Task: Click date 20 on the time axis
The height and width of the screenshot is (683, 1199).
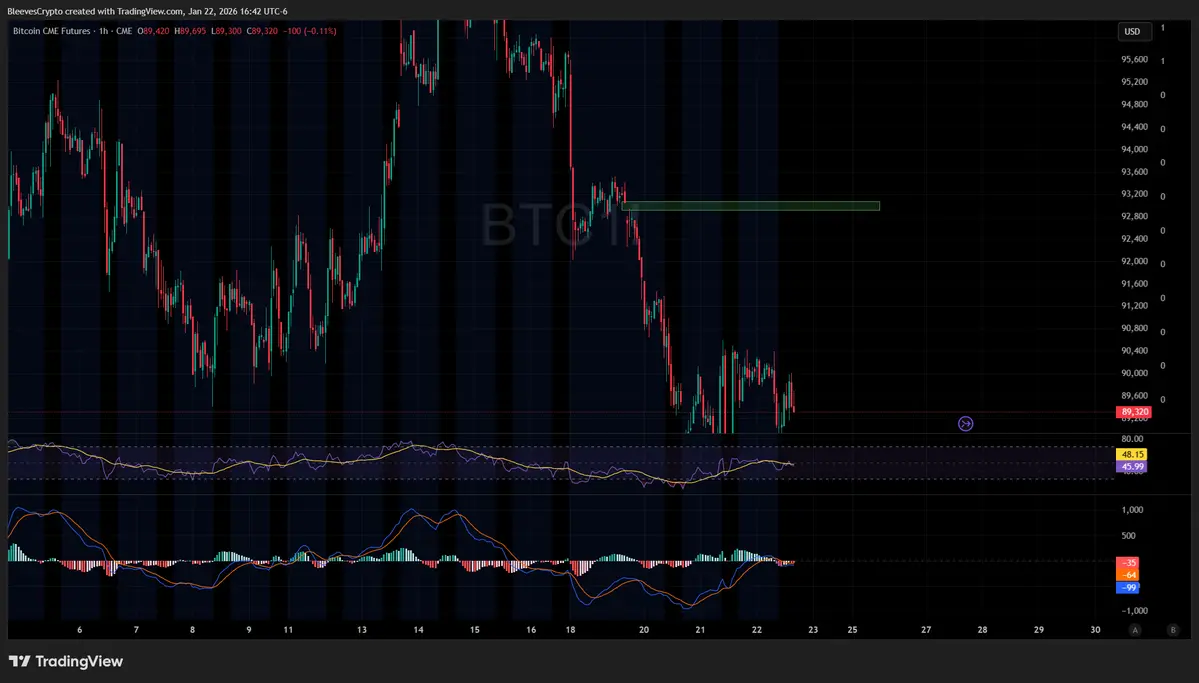Action: (x=644, y=630)
